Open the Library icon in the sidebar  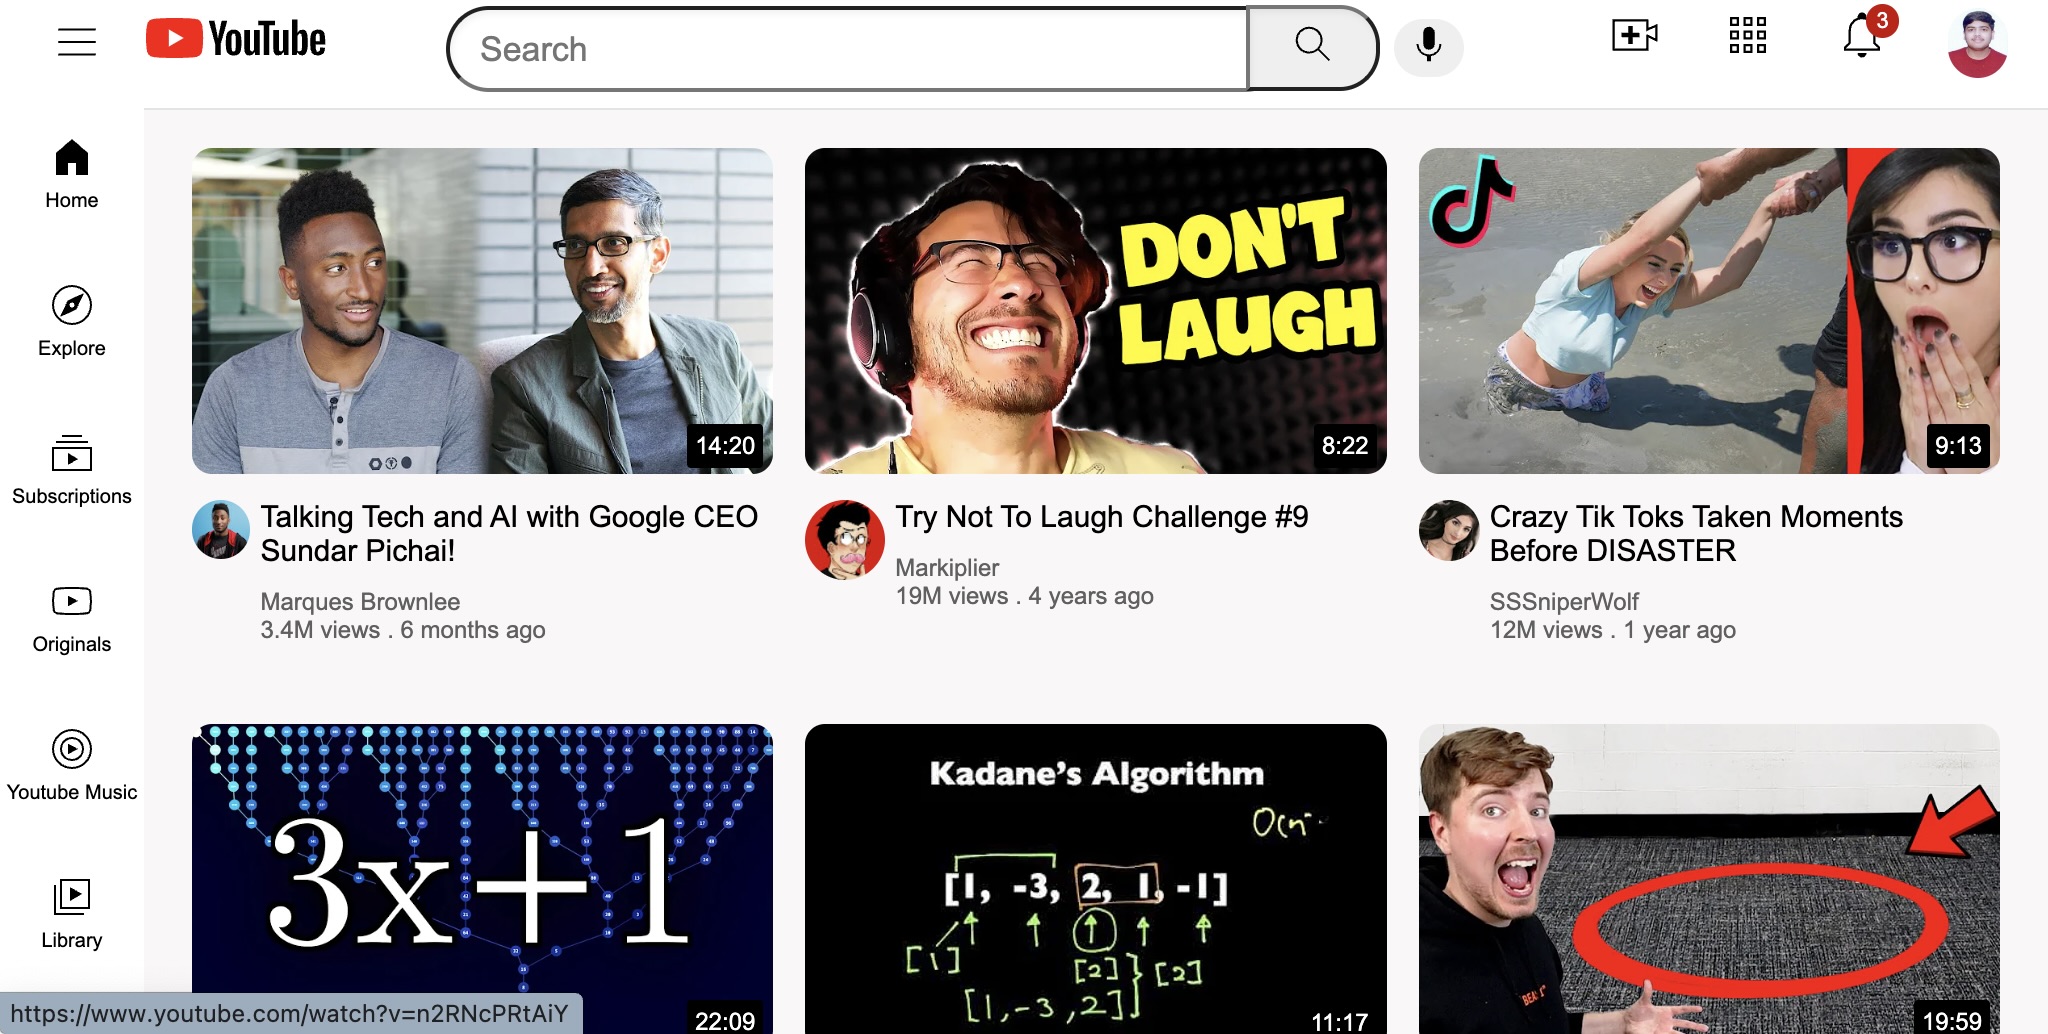(x=71, y=895)
